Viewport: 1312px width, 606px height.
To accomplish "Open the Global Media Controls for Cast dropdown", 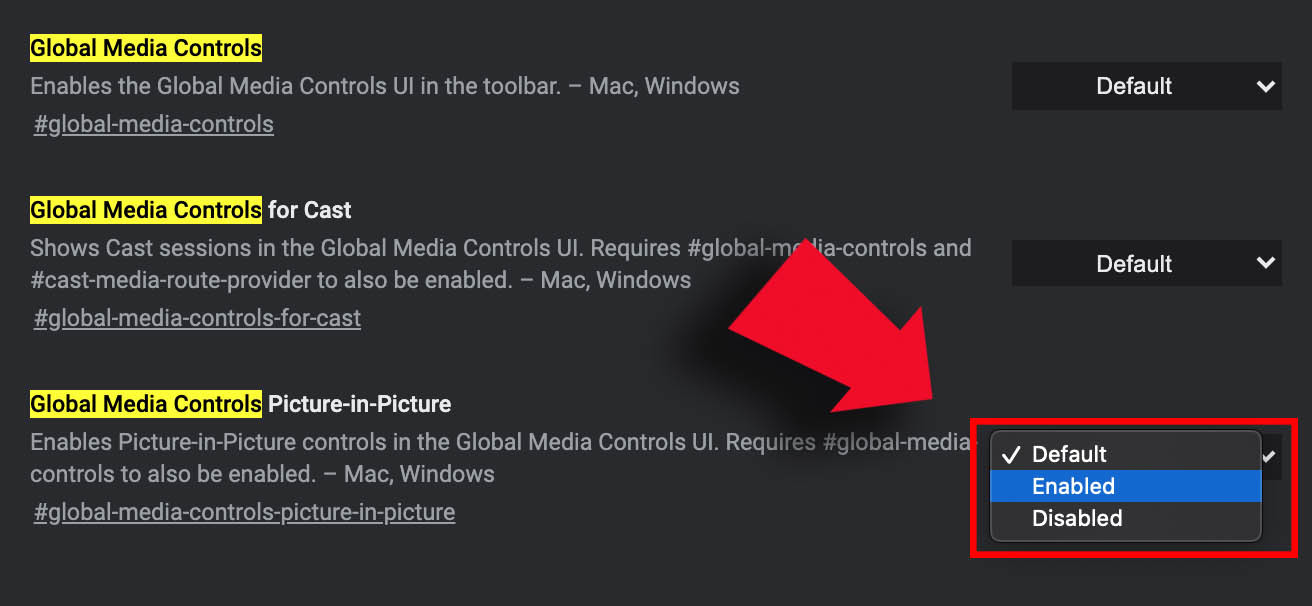I will tap(1147, 263).
